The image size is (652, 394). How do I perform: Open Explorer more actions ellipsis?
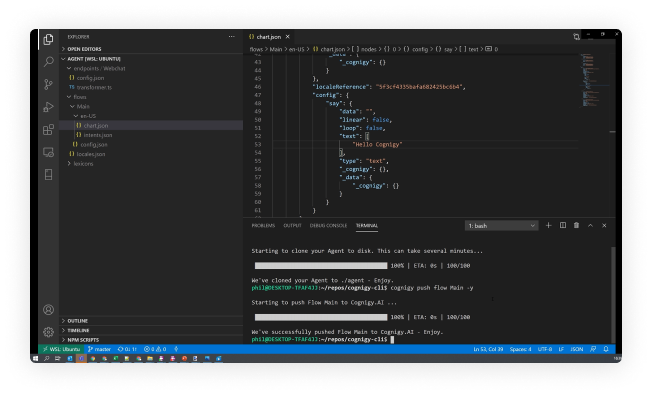click(x=232, y=37)
